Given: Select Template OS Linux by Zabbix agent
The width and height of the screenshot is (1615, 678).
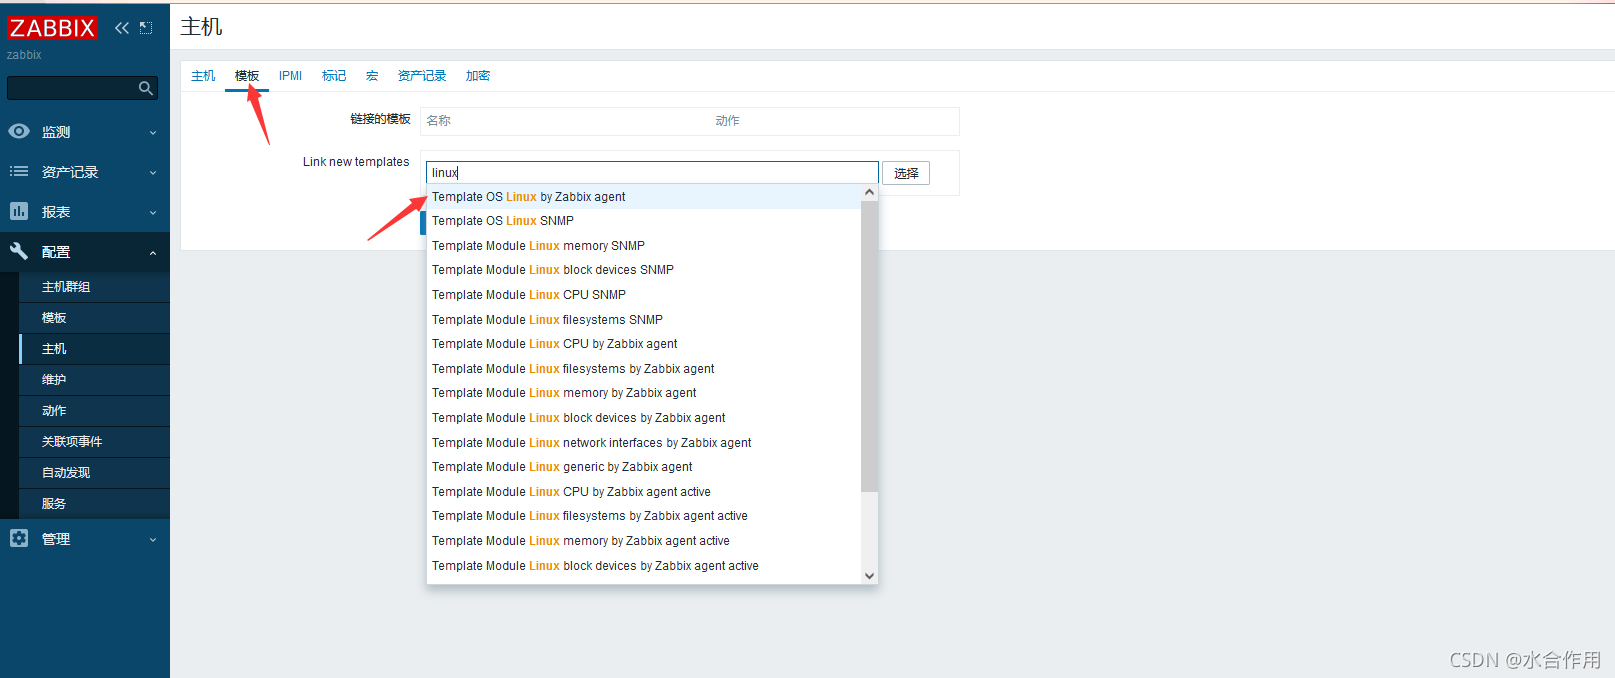Looking at the screenshot, I should (644, 197).
